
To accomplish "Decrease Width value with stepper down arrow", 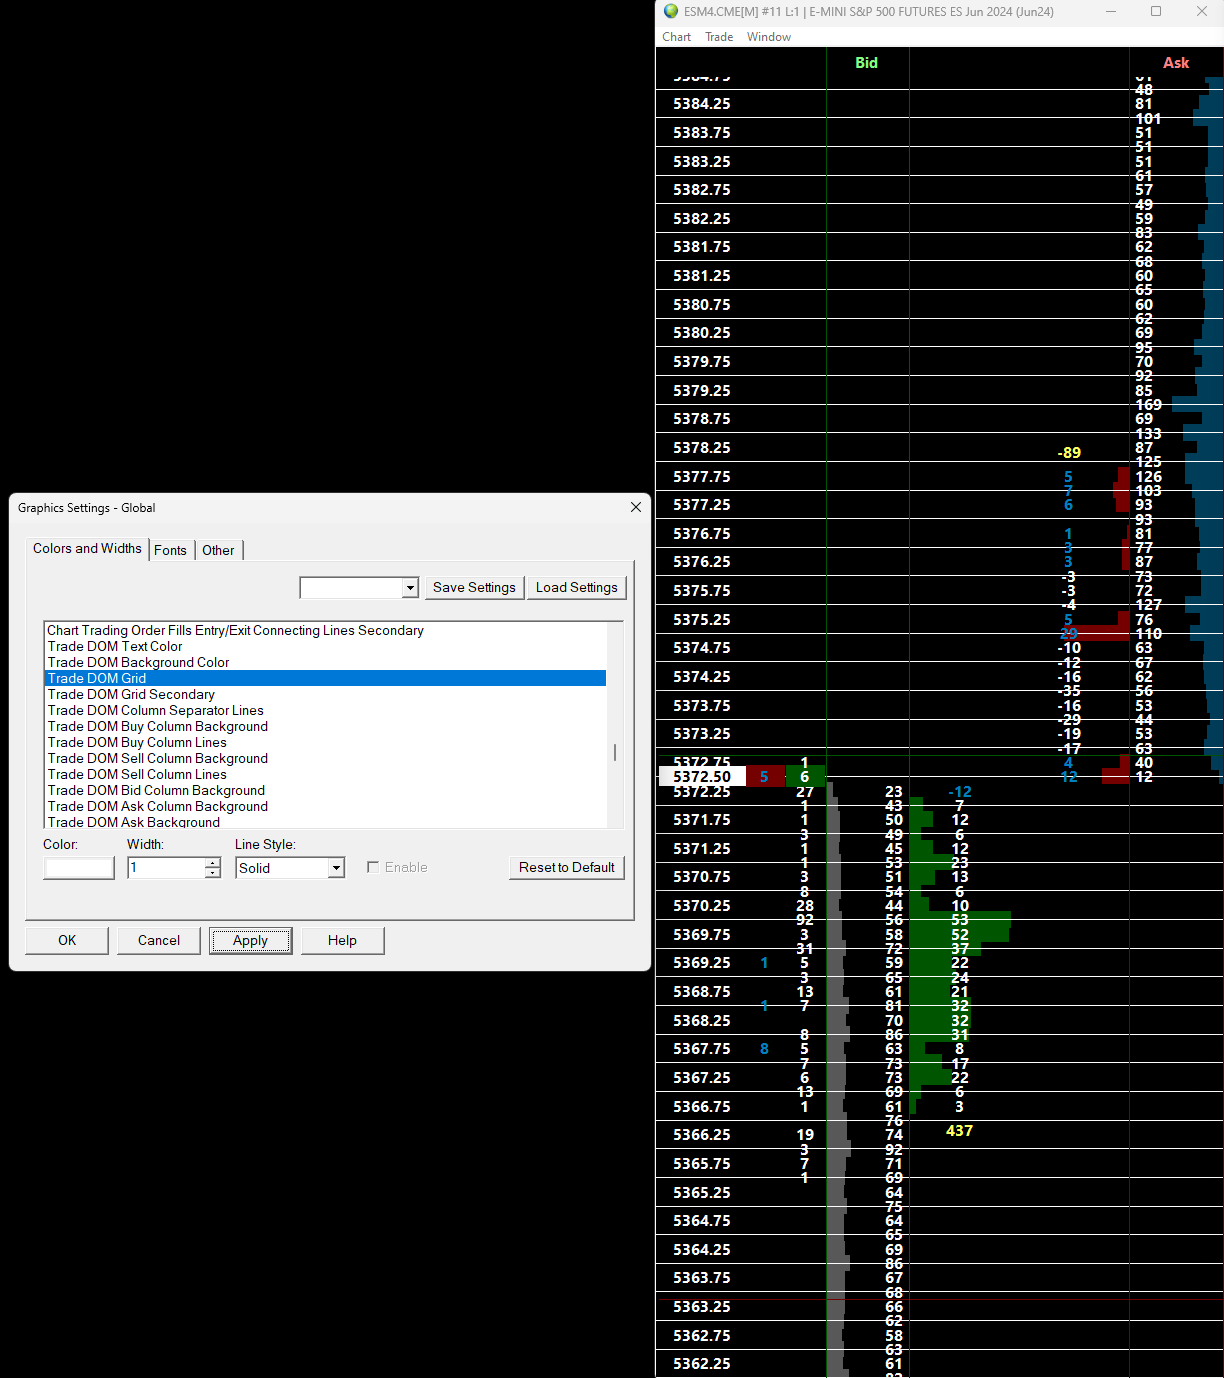I will [212, 873].
